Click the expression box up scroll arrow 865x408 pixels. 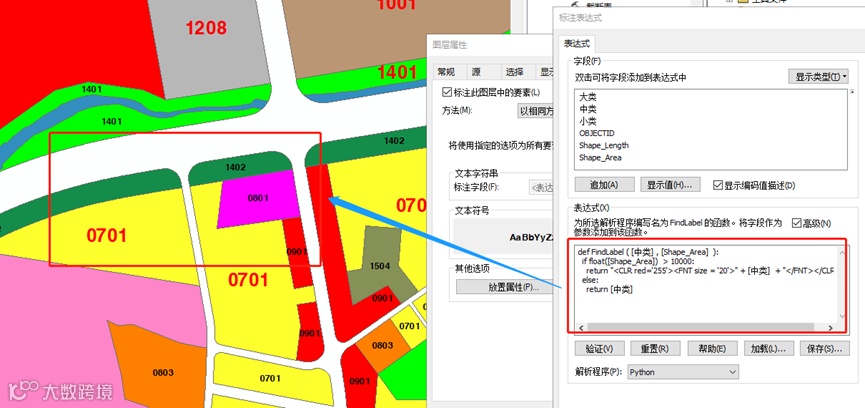click(842, 253)
